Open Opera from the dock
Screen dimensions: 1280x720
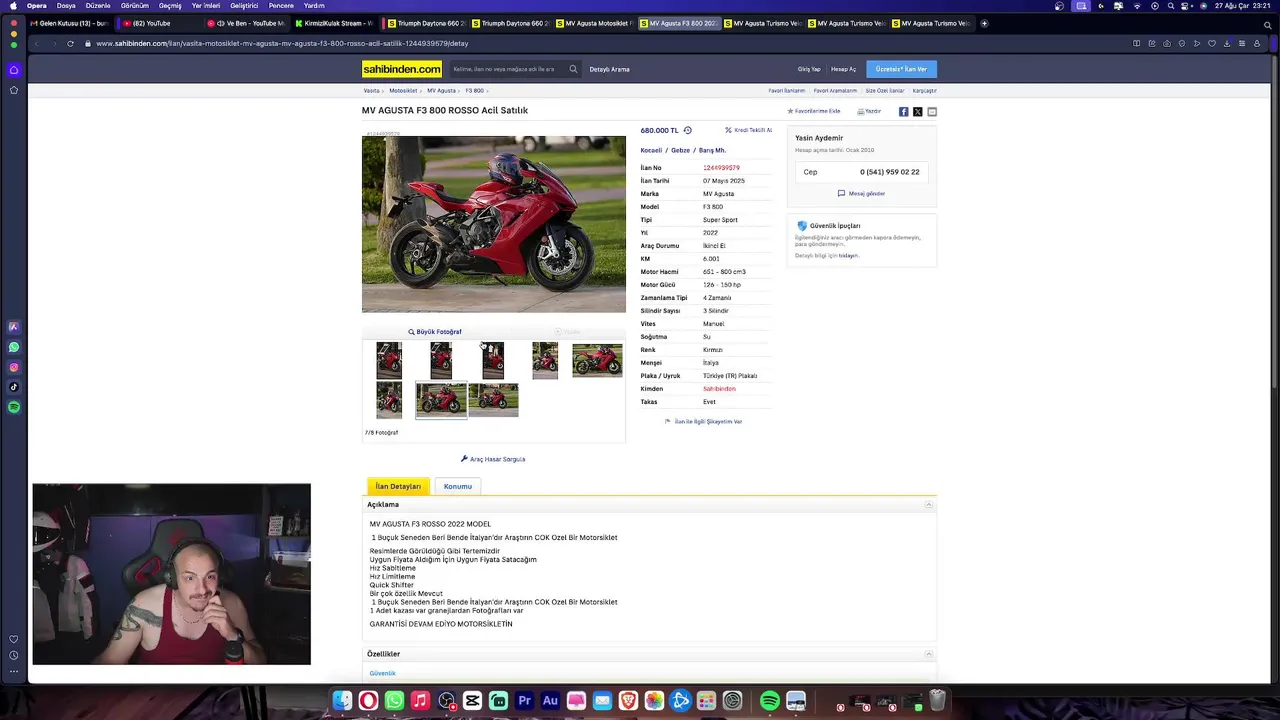[x=368, y=701]
